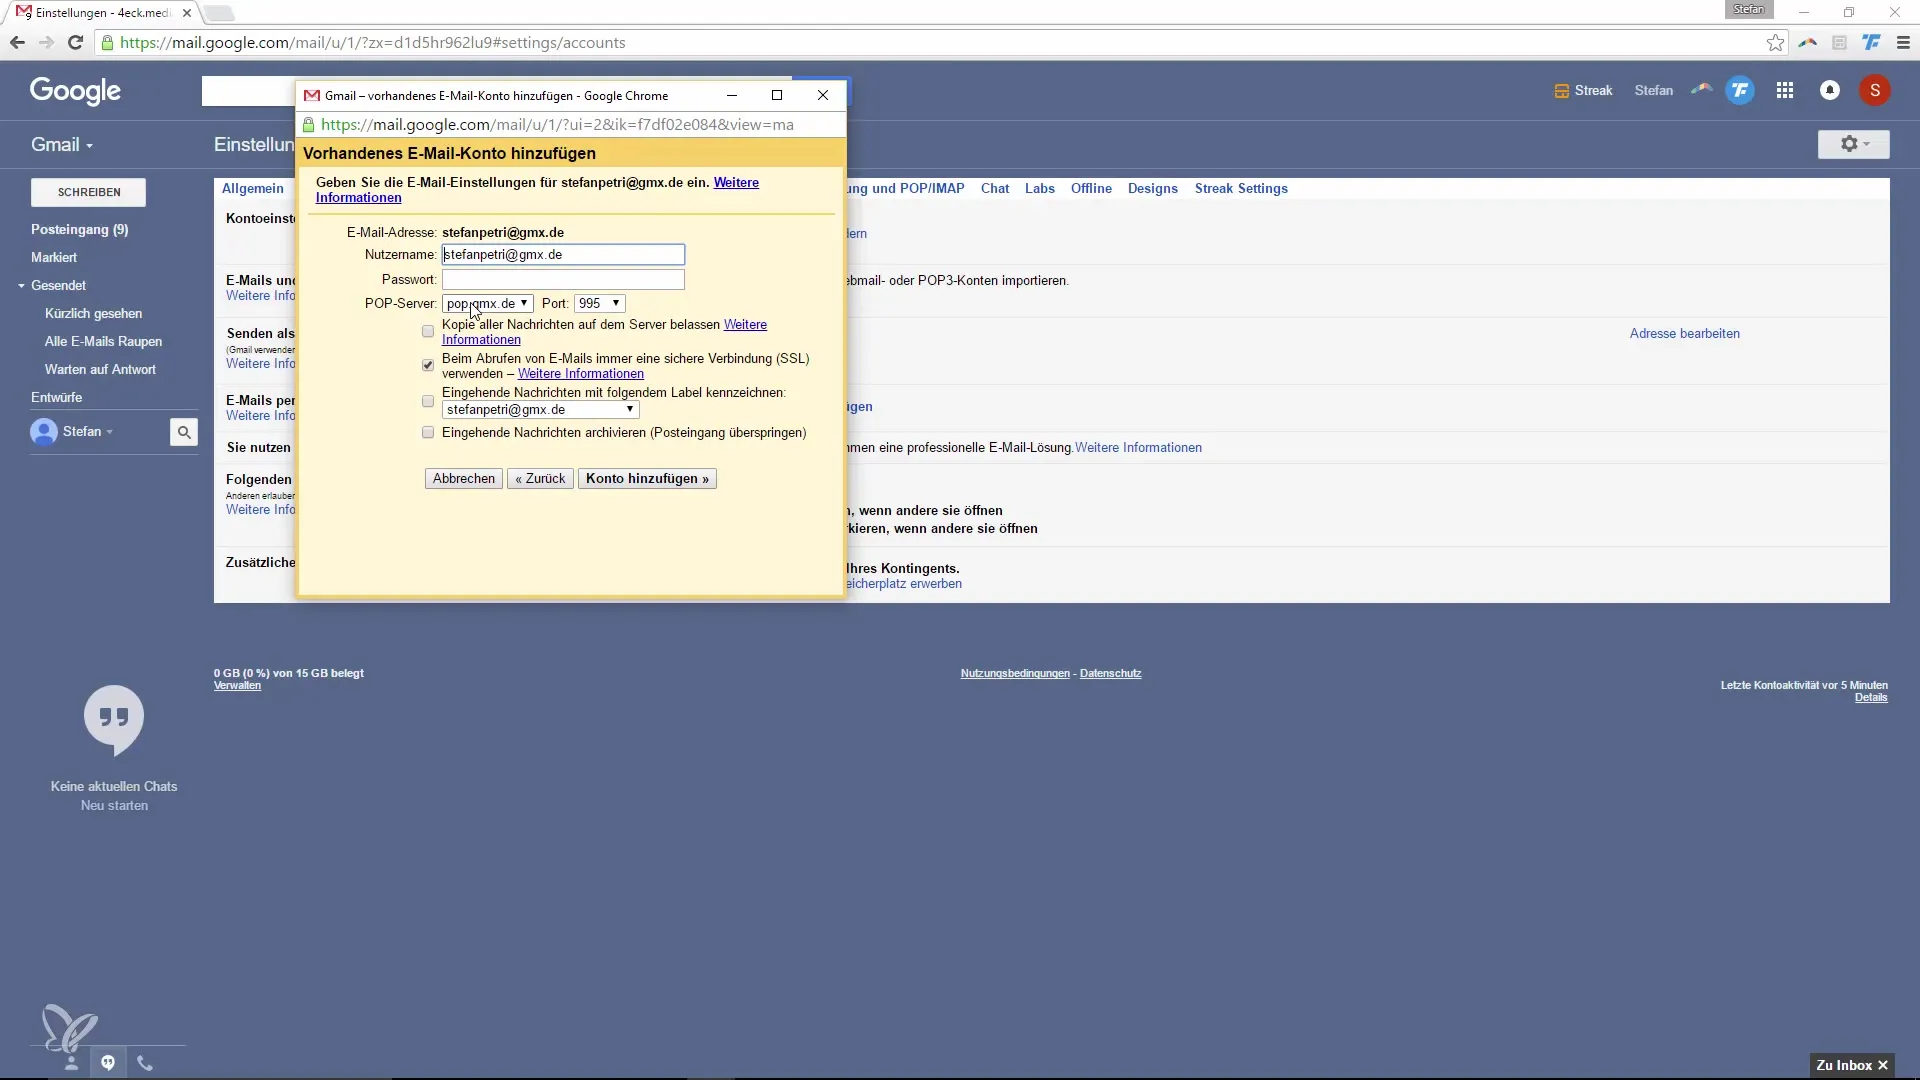Screen dimensions: 1920x1080
Task: Open the Markiert folder
Action: tap(54, 258)
